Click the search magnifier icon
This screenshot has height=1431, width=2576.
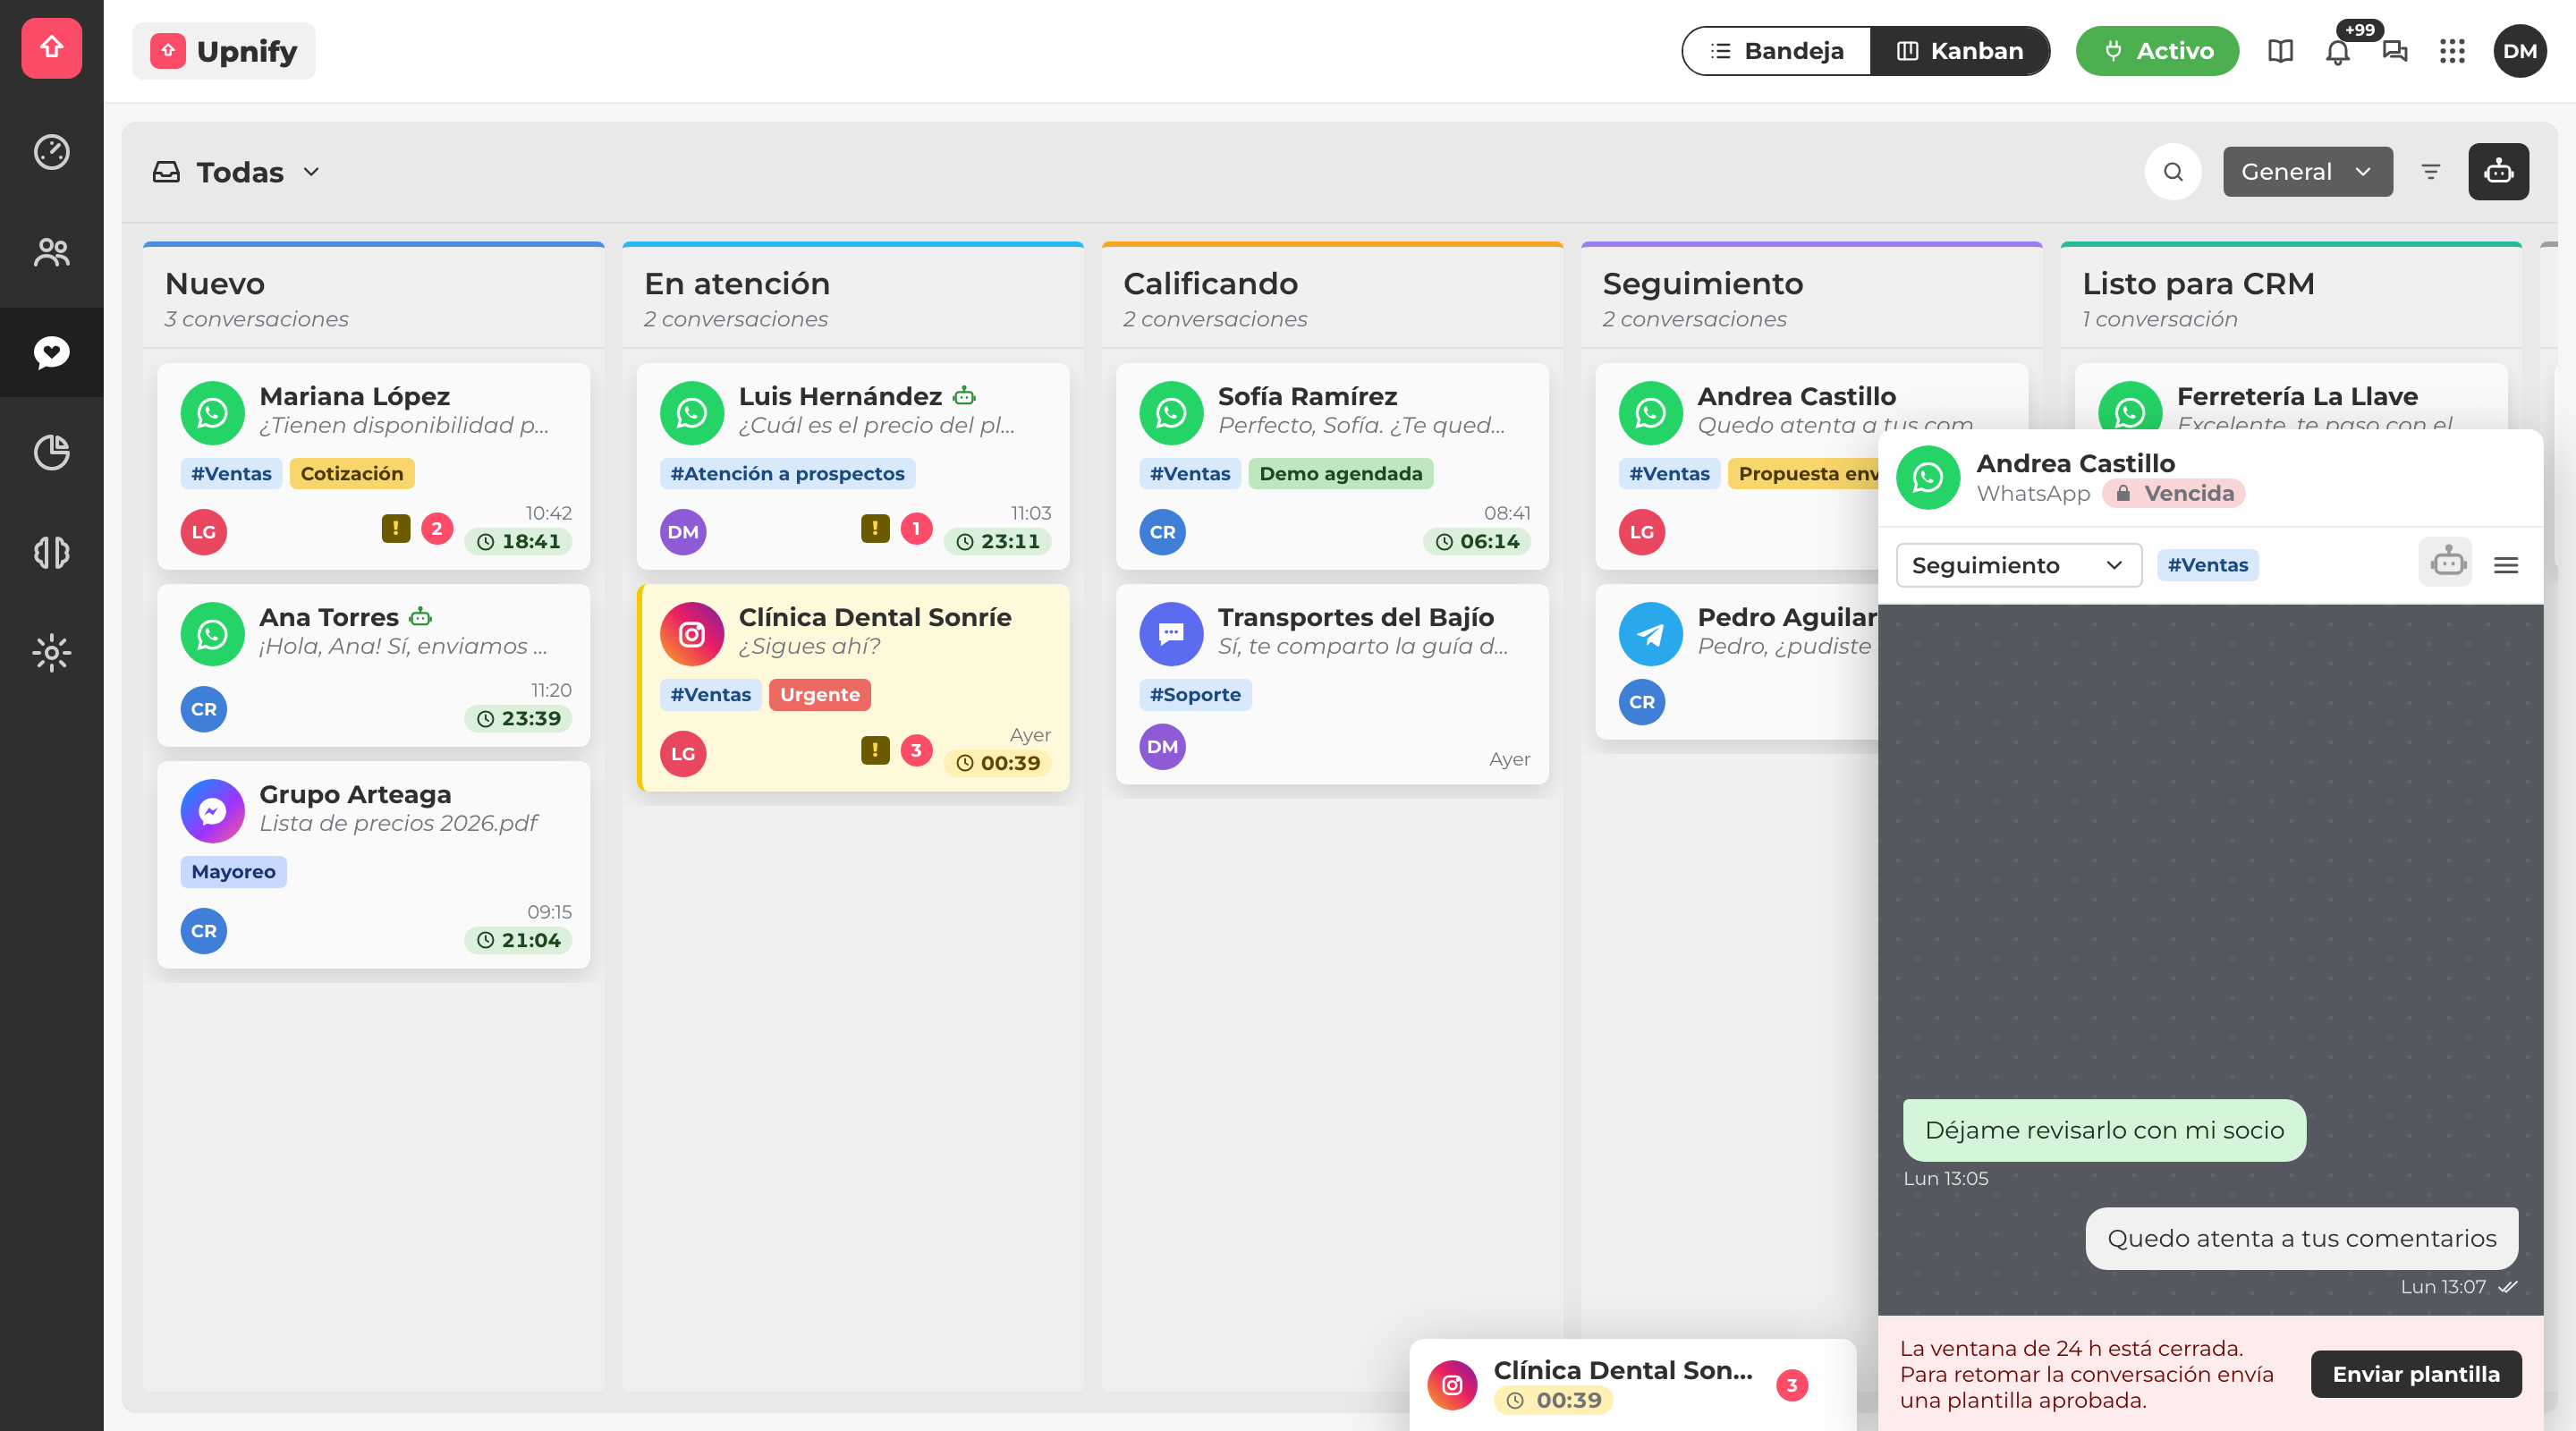pyautogui.click(x=2173, y=172)
